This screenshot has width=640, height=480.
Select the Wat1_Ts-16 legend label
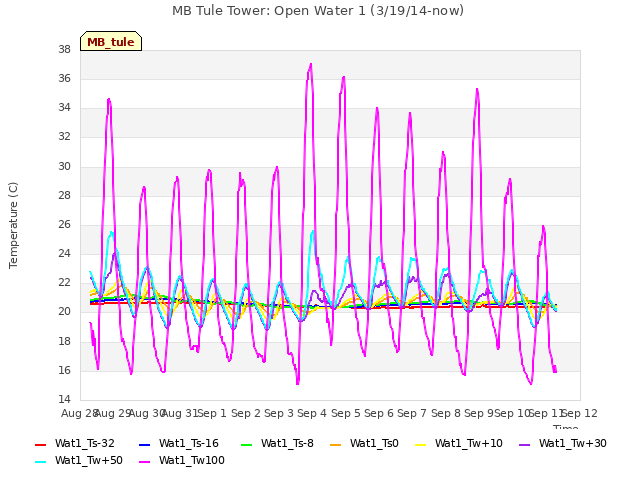(189, 444)
